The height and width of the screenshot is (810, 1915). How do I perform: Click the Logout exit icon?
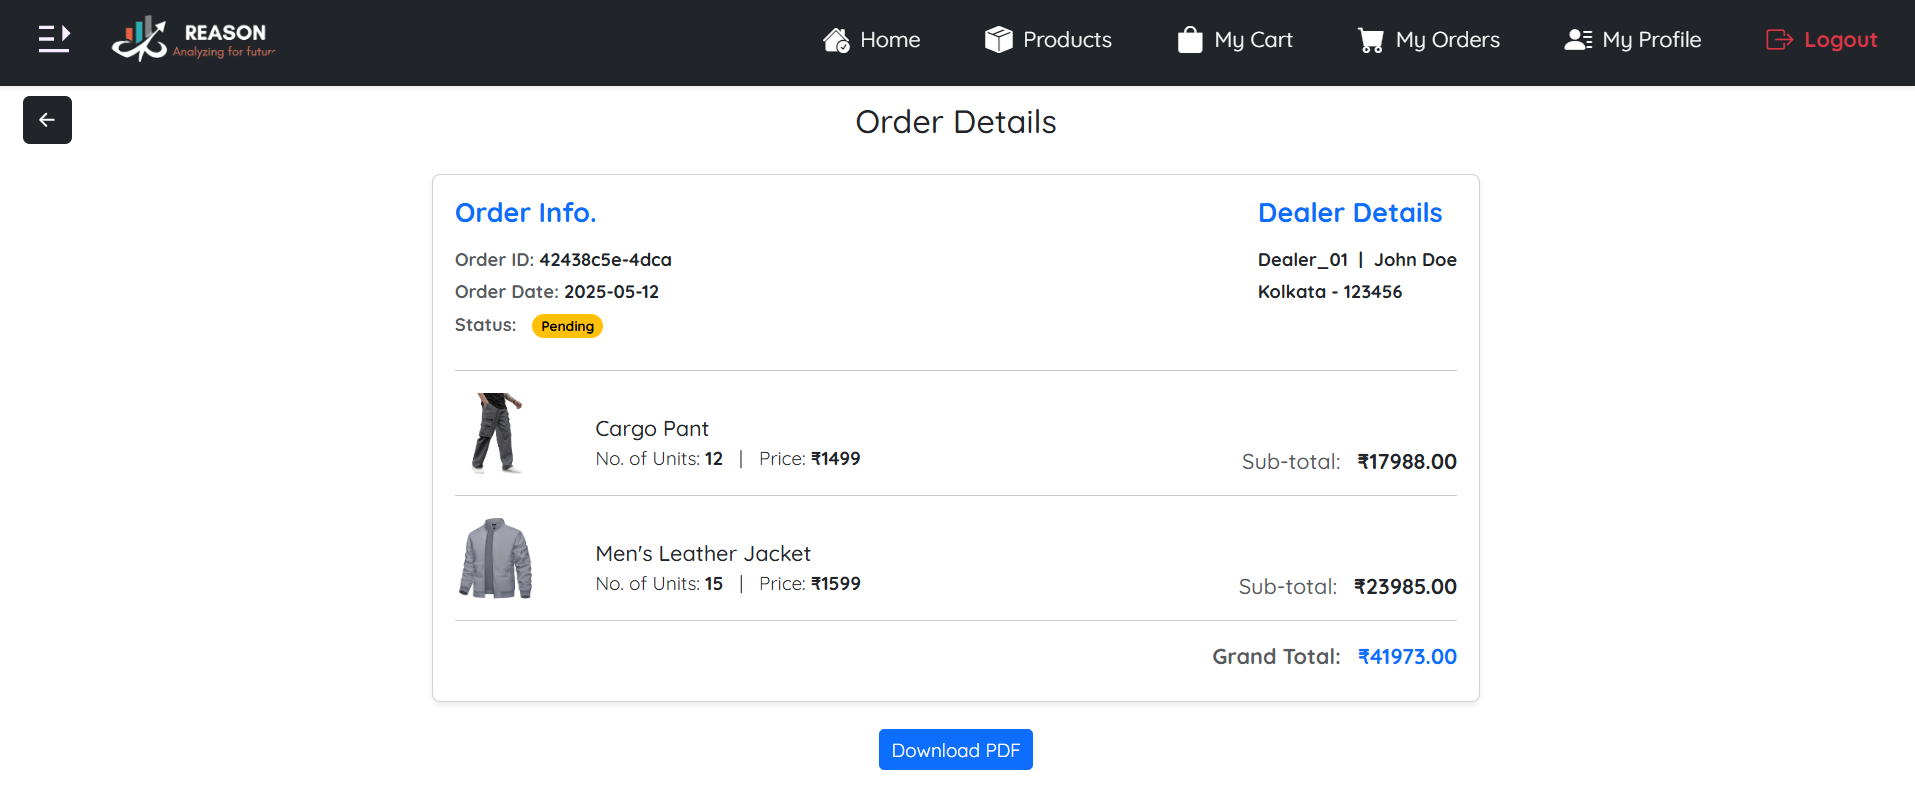click(1779, 40)
